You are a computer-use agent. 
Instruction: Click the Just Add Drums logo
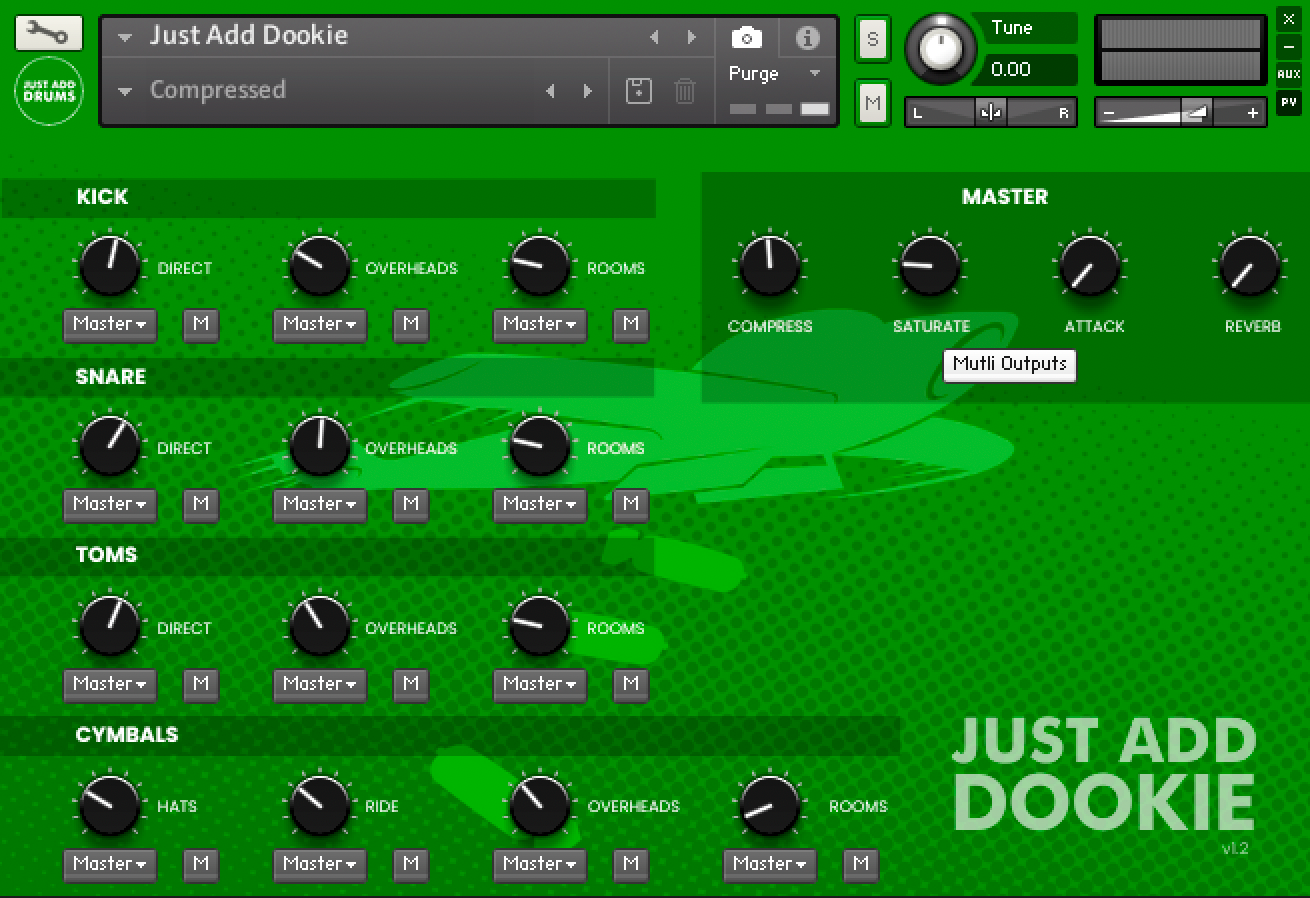tap(48, 92)
